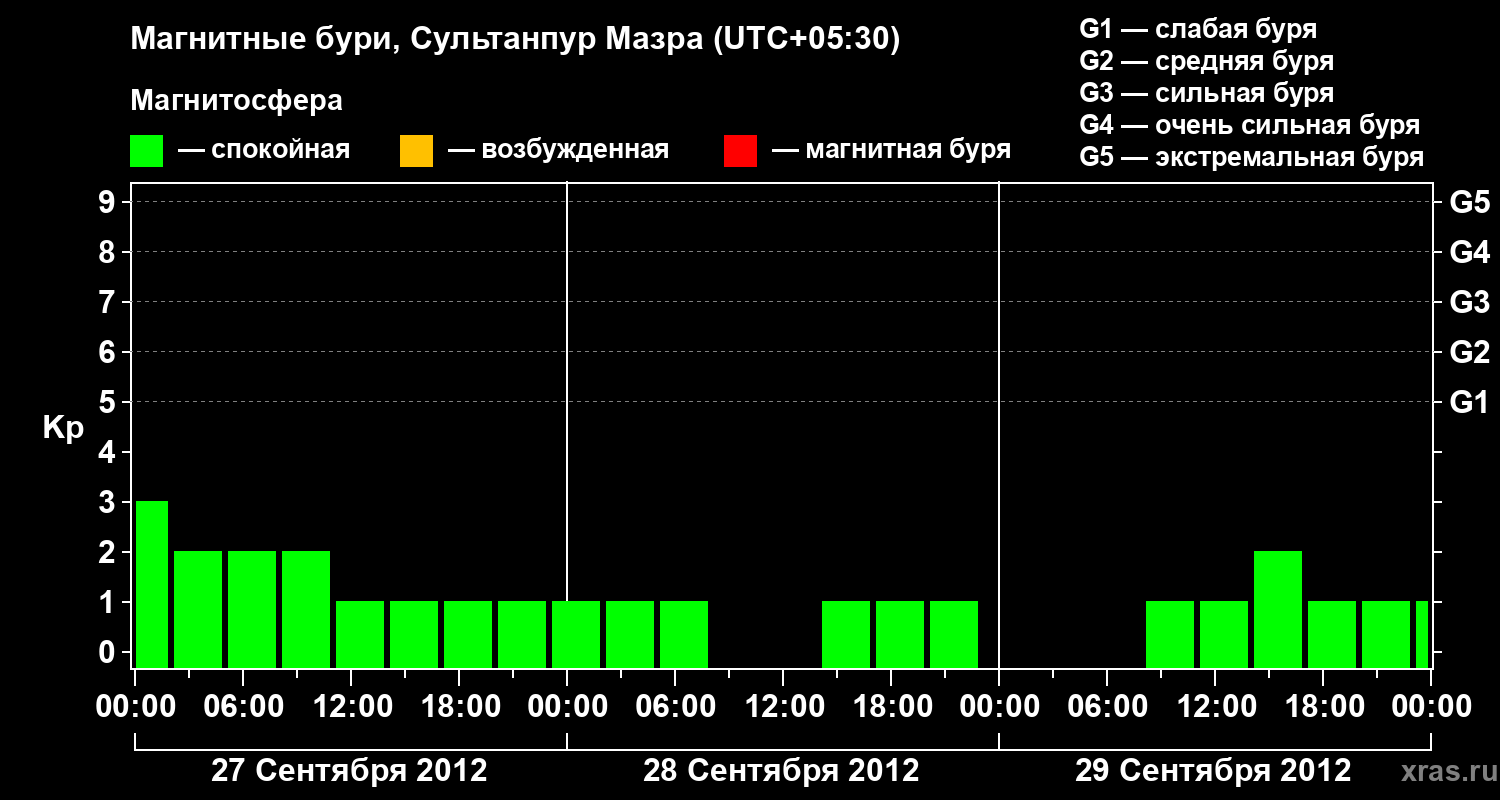The image size is (1500, 800).
Task: Click the '00:00' label starting 29 Сентября
Action: click(x=999, y=706)
